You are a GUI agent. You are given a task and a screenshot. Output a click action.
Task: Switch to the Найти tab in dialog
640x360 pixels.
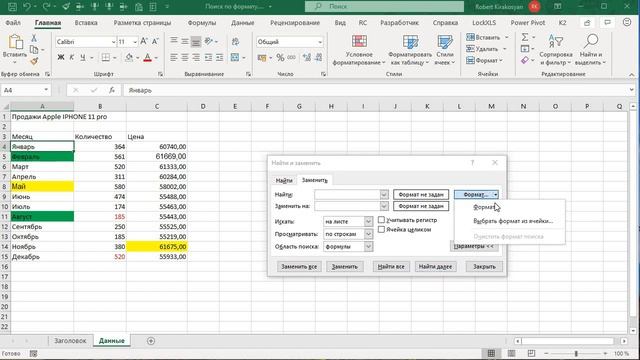point(284,180)
